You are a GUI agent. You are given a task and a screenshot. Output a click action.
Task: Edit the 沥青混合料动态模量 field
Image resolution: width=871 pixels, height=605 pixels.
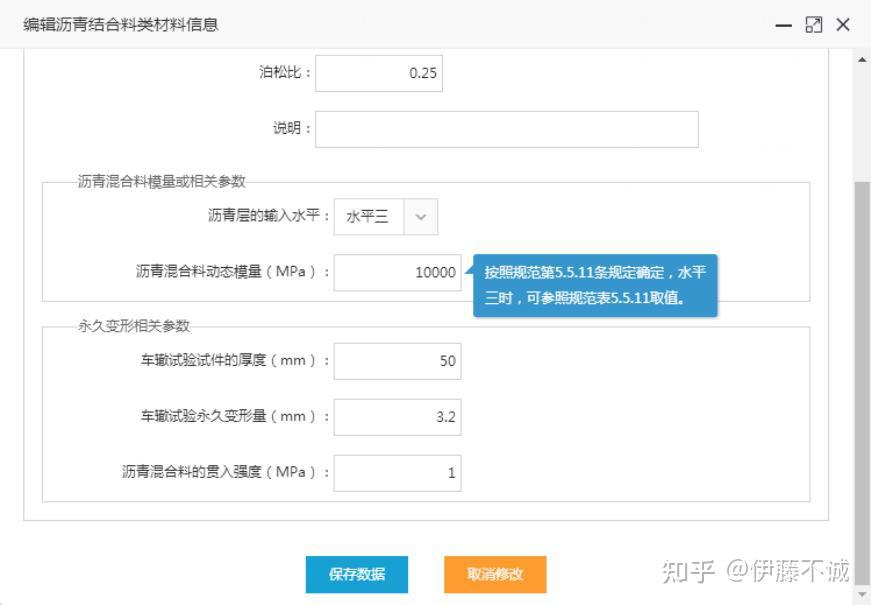(397, 272)
